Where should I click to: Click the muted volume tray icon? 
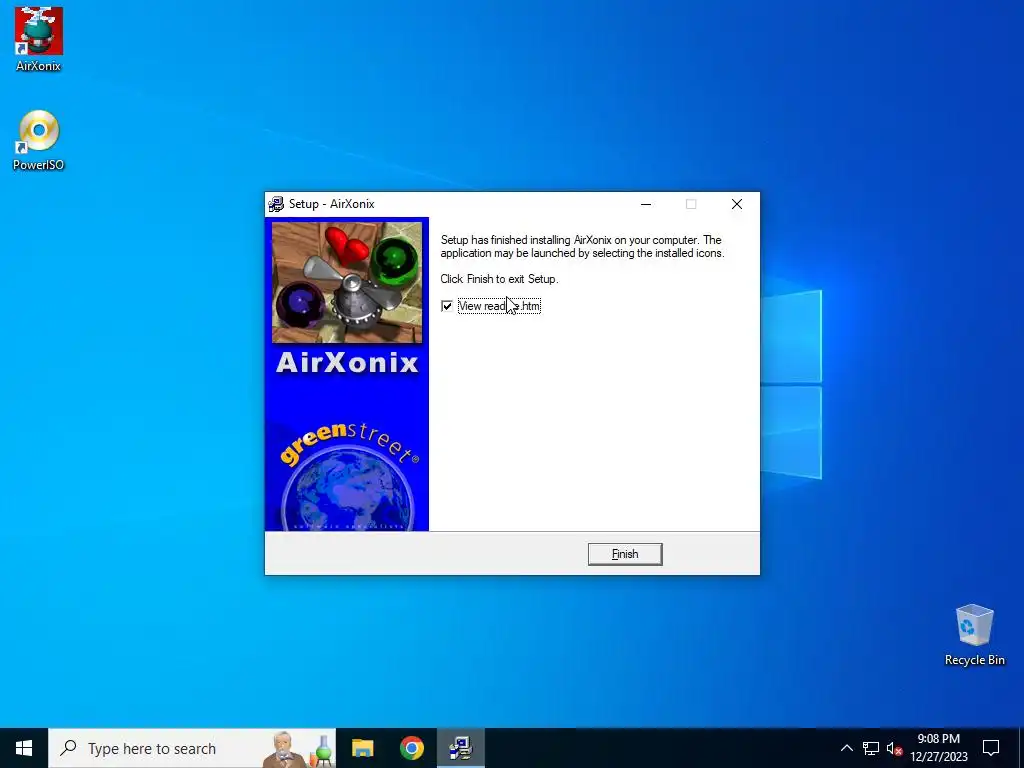coord(894,748)
